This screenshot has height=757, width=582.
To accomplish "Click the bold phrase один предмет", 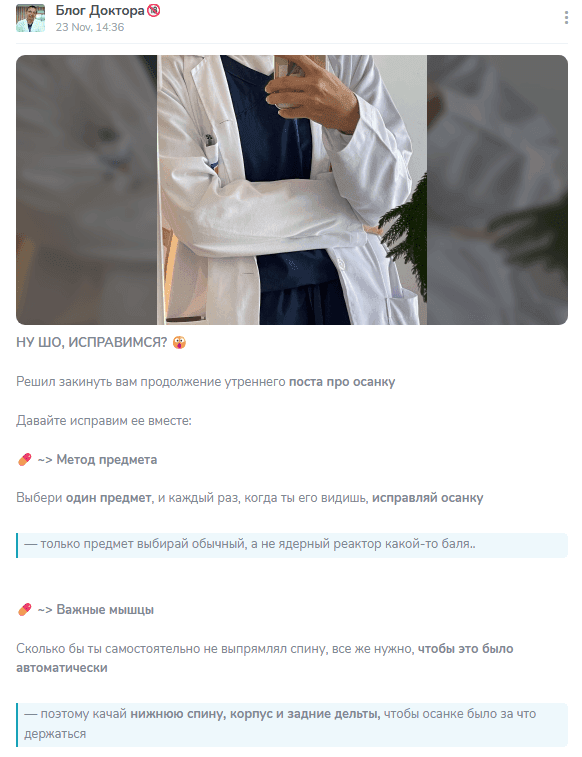I will 109,498.
